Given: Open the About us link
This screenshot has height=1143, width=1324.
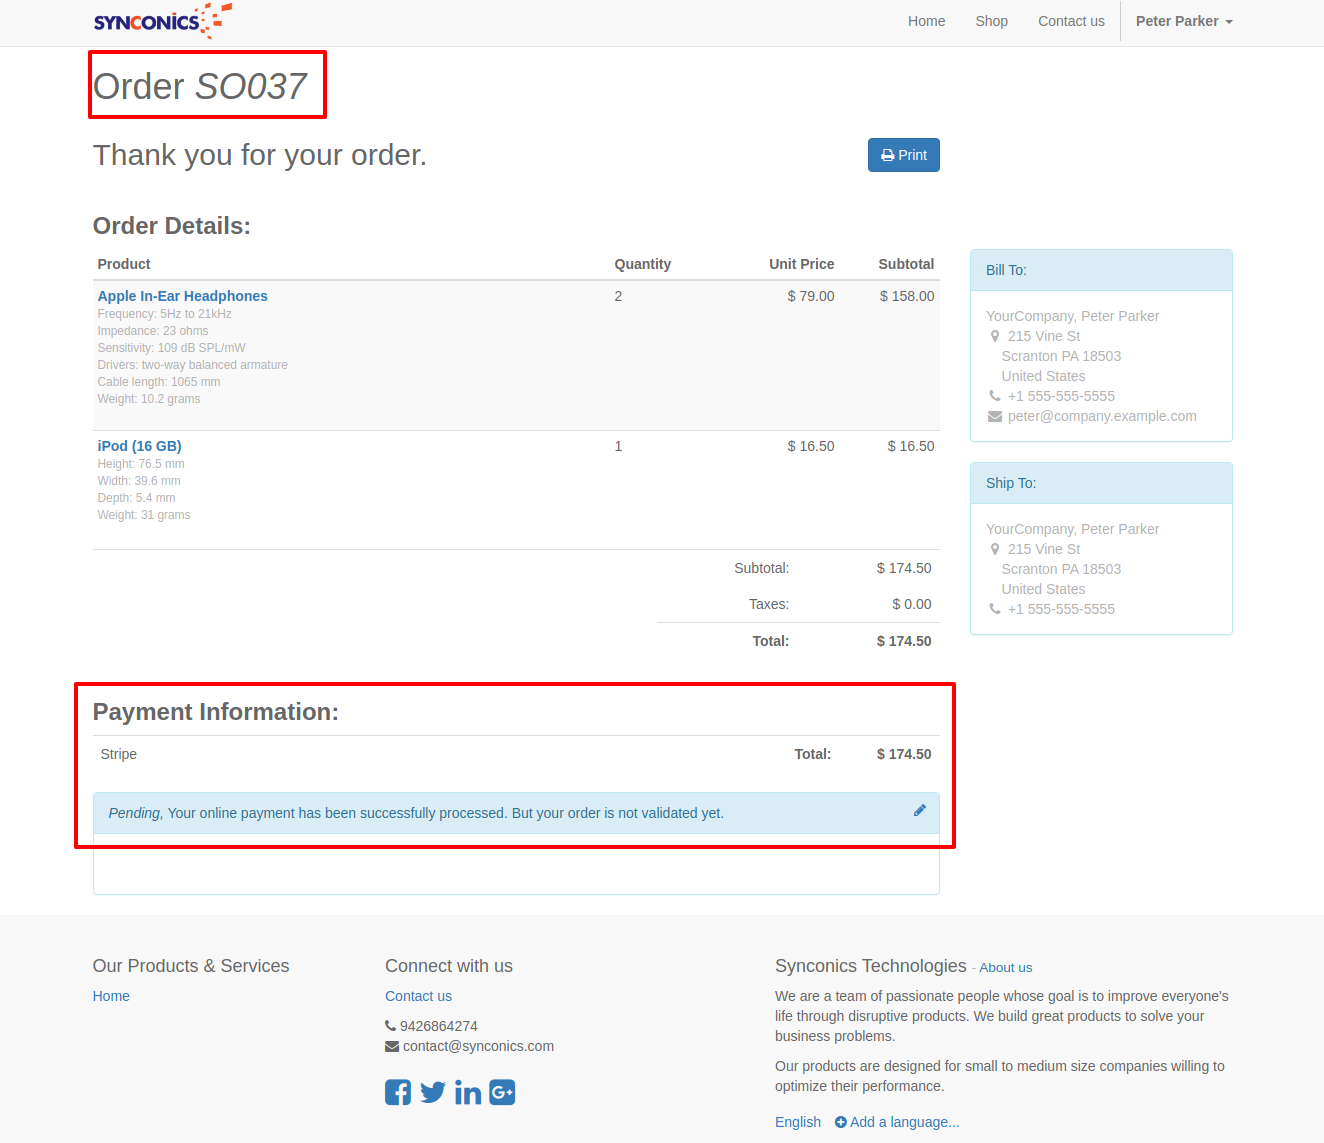Looking at the screenshot, I should tap(1005, 967).
